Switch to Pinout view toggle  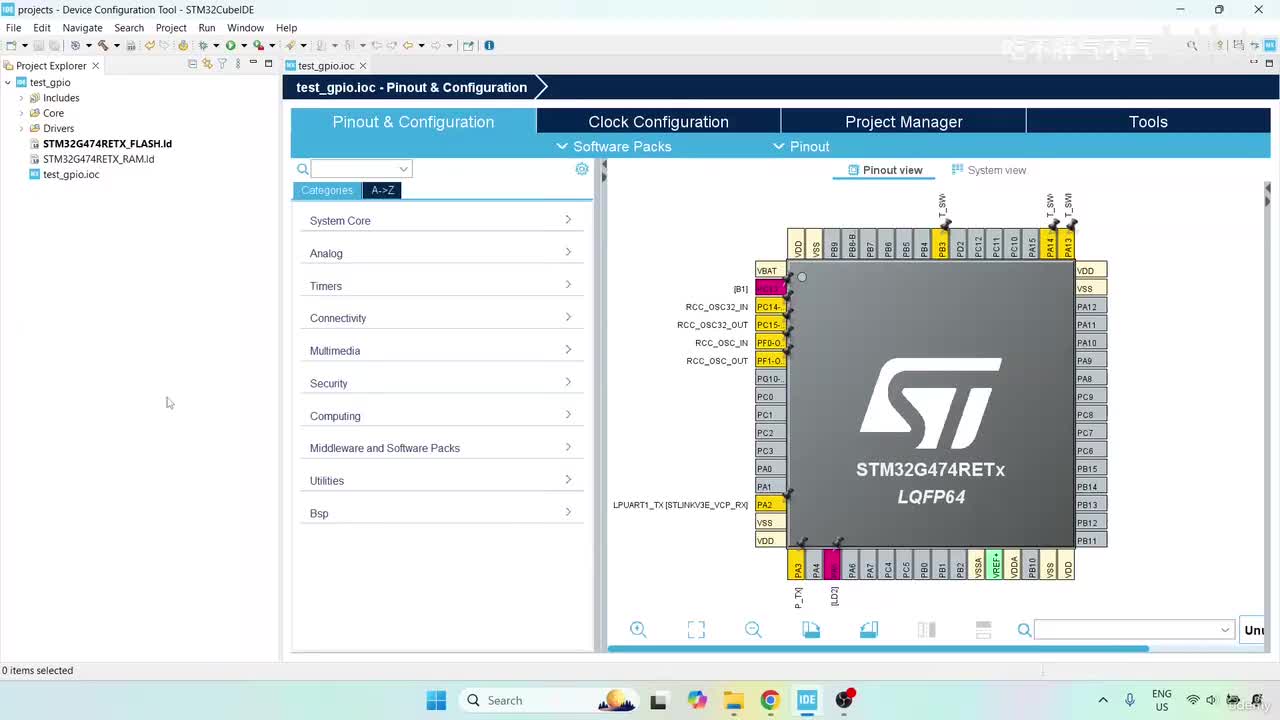[x=884, y=170]
